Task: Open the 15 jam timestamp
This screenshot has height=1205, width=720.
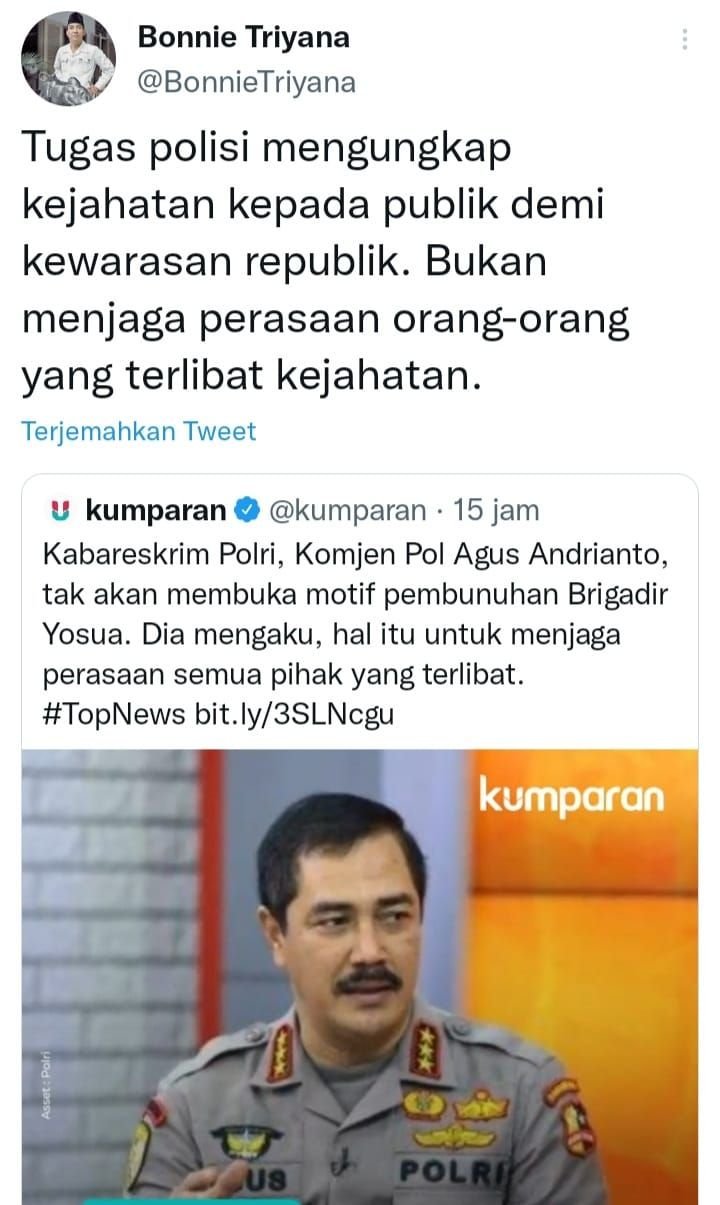Action: (x=496, y=511)
